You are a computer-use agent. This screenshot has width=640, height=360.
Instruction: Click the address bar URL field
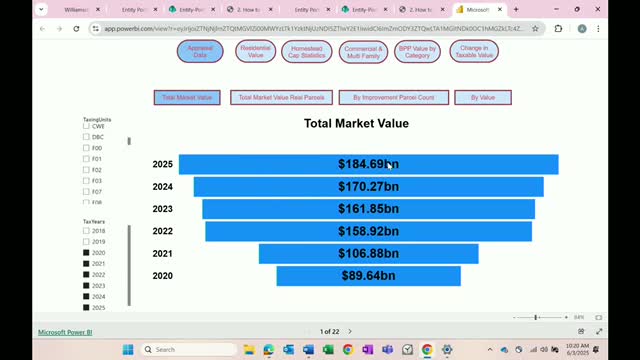coord(313,29)
